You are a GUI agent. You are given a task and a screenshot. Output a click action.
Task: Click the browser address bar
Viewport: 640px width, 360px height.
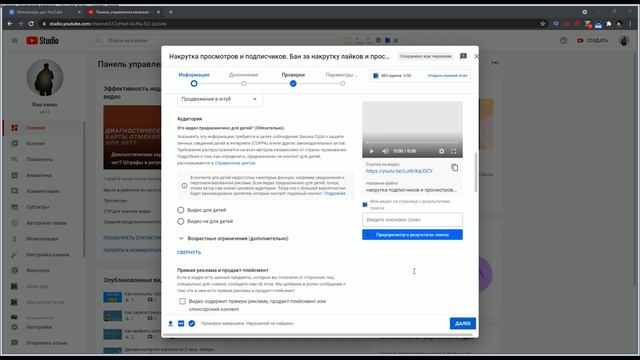(286, 24)
